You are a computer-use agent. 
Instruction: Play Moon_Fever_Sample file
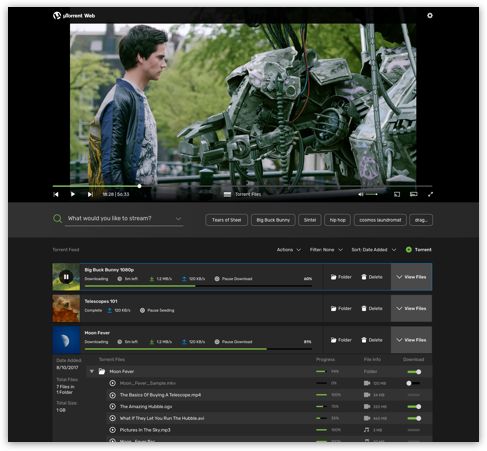[x=113, y=383]
